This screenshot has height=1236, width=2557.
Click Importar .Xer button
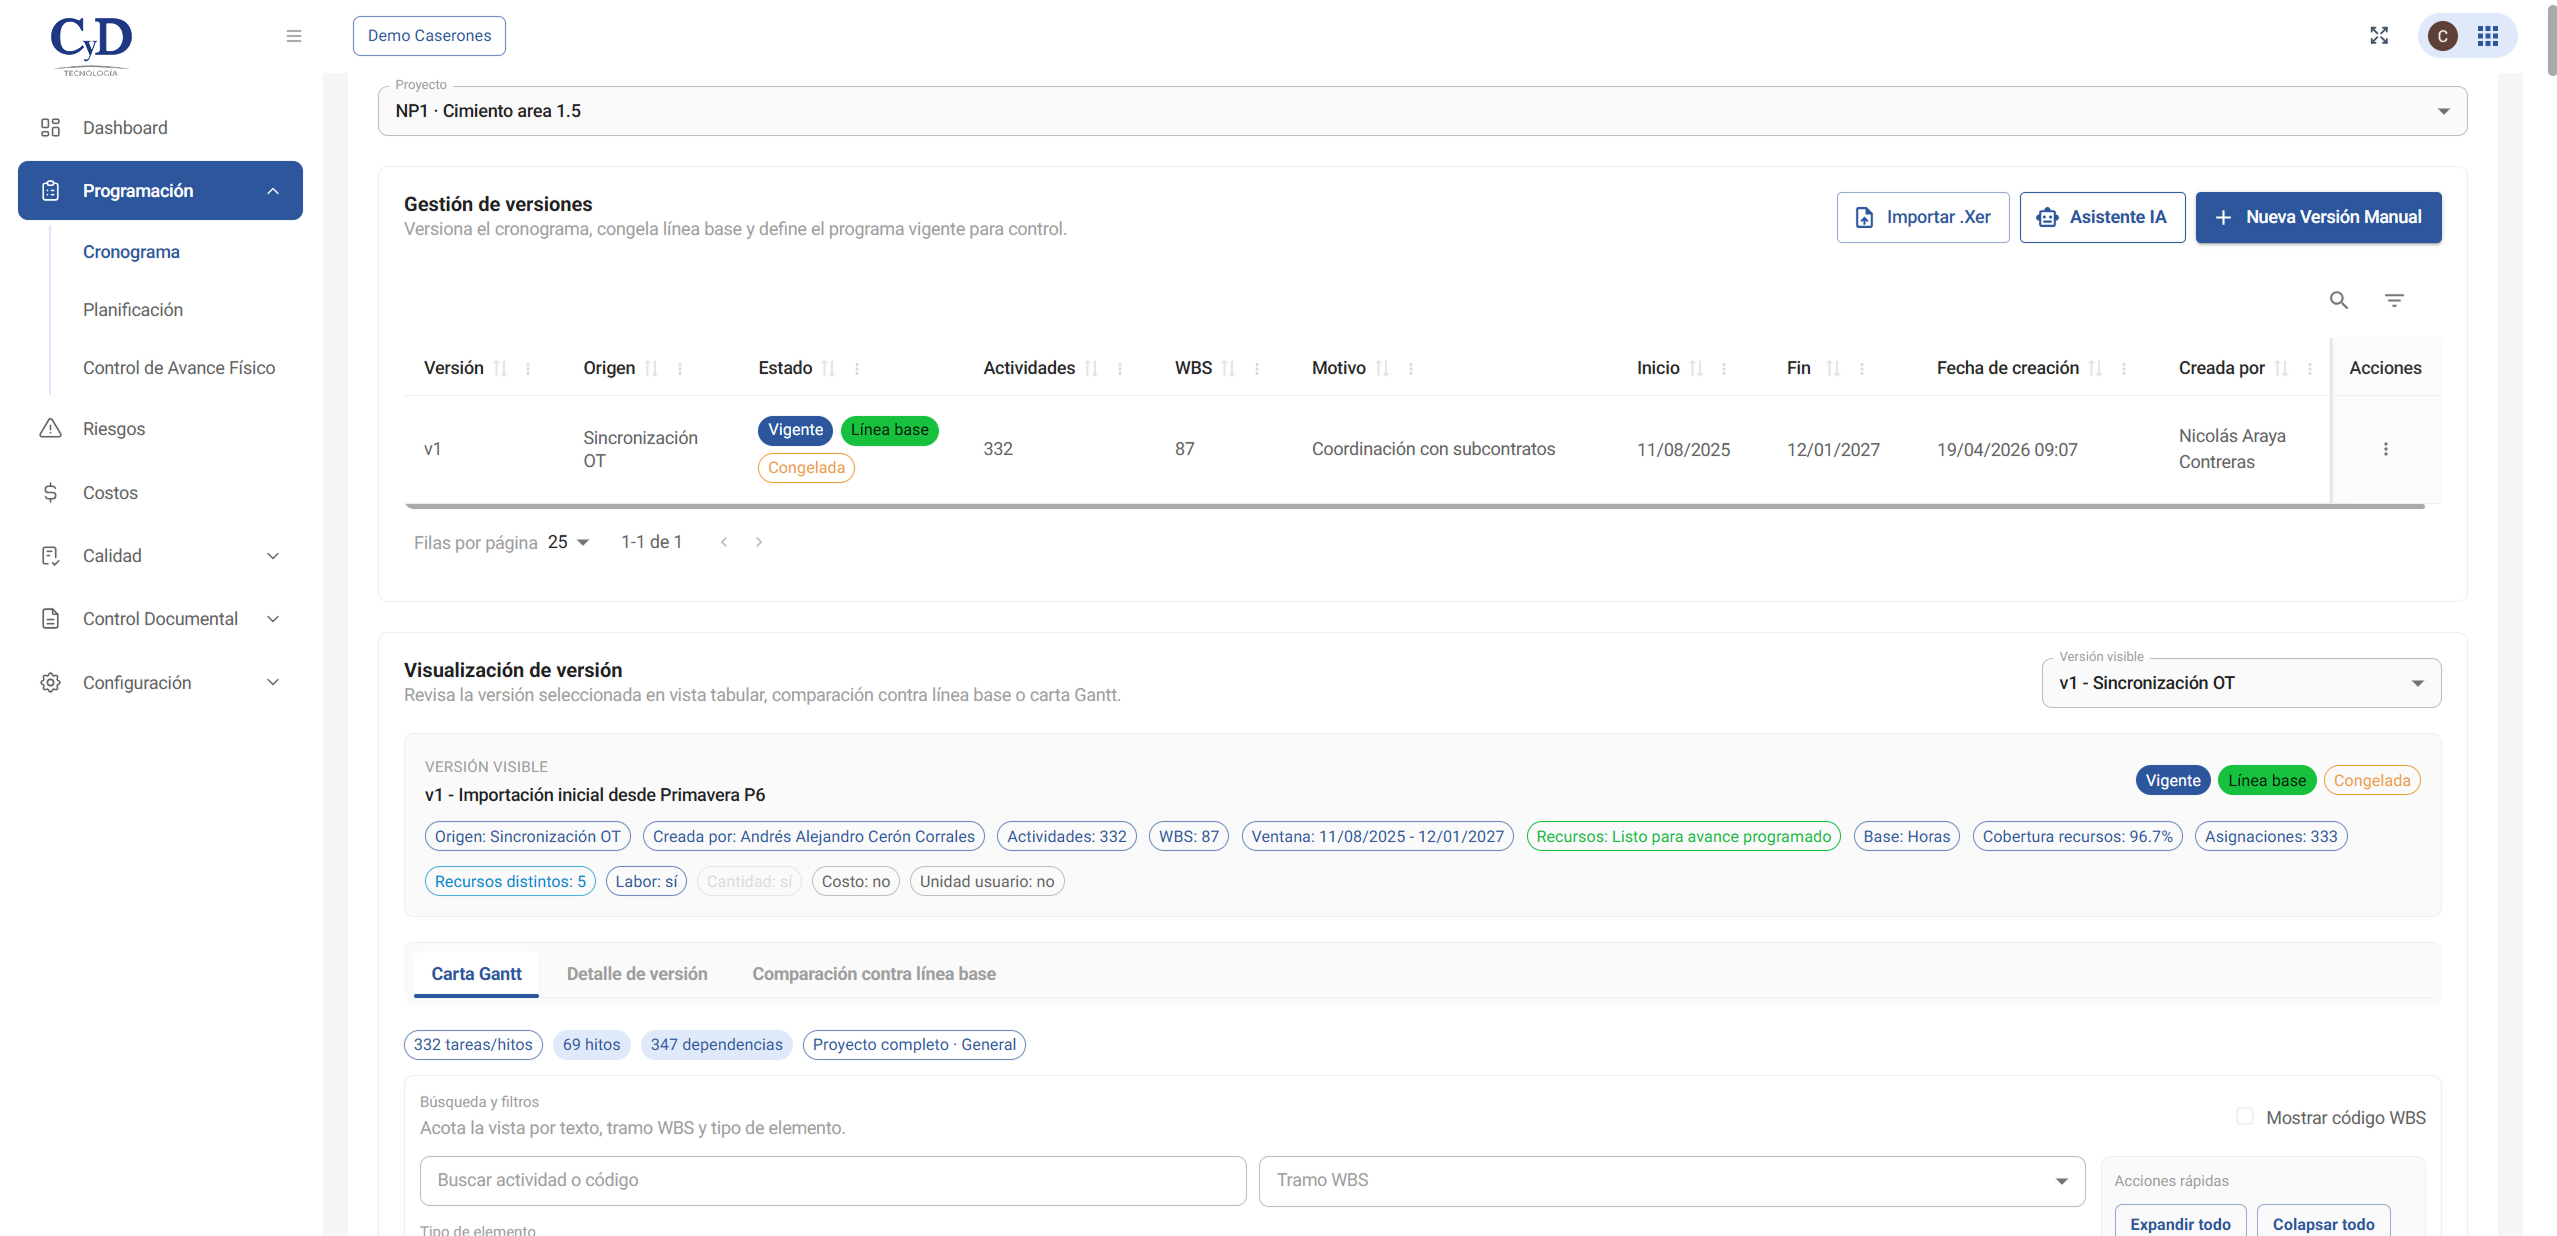point(1922,217)
